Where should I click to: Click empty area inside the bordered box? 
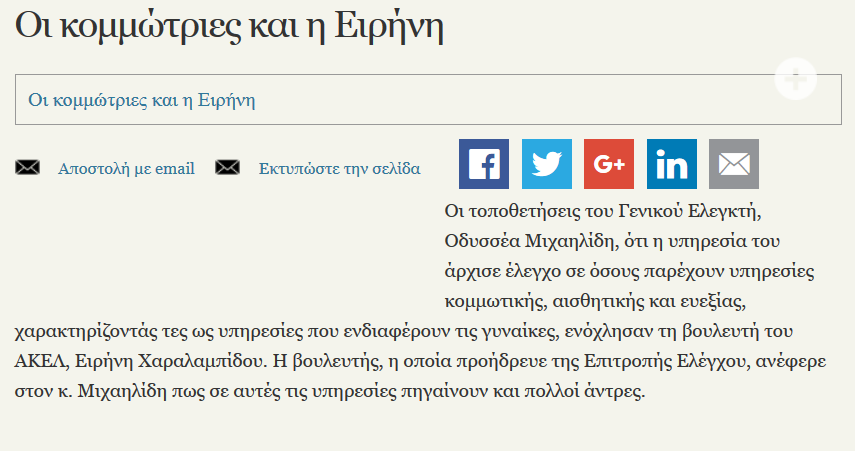518,100
